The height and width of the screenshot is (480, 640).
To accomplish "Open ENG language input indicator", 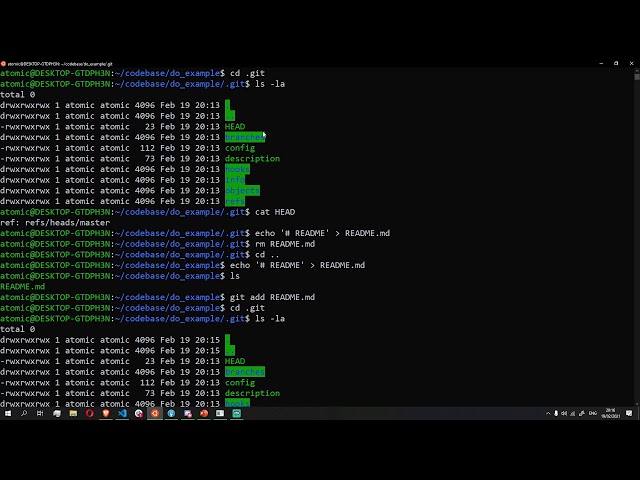I will (x=593, y=413).
